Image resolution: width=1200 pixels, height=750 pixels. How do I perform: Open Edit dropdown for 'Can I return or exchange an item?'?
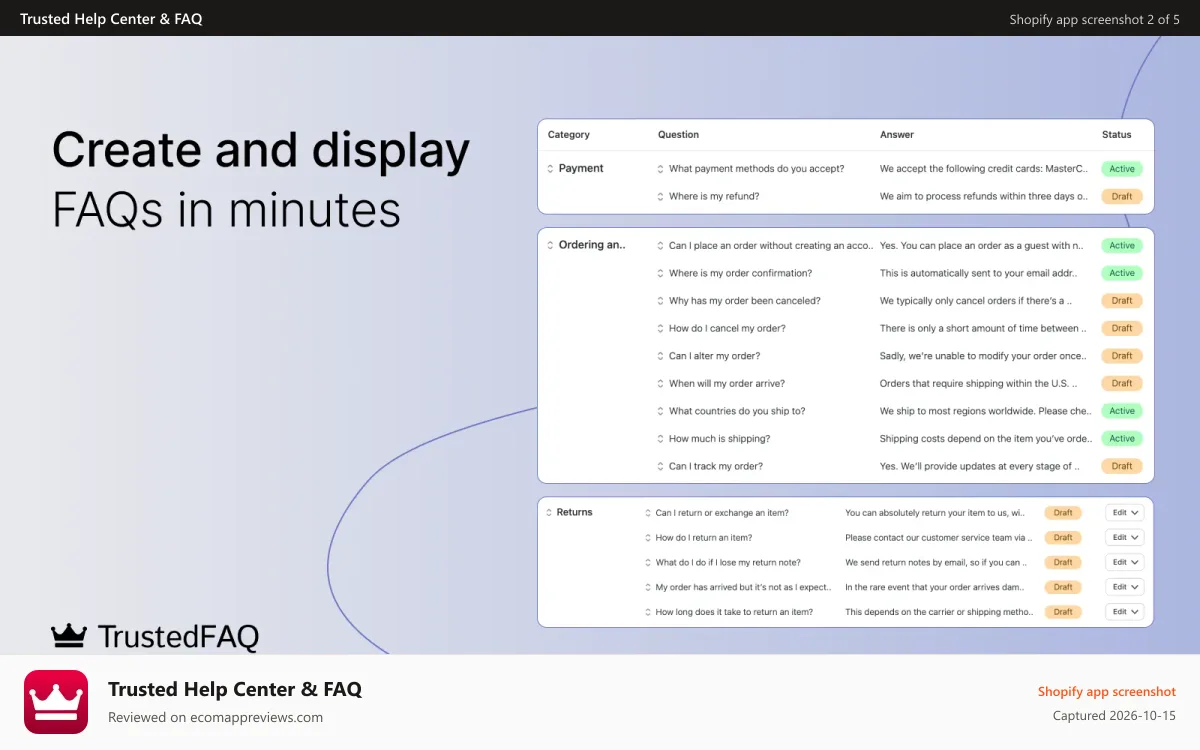[x=1125, y=512]
